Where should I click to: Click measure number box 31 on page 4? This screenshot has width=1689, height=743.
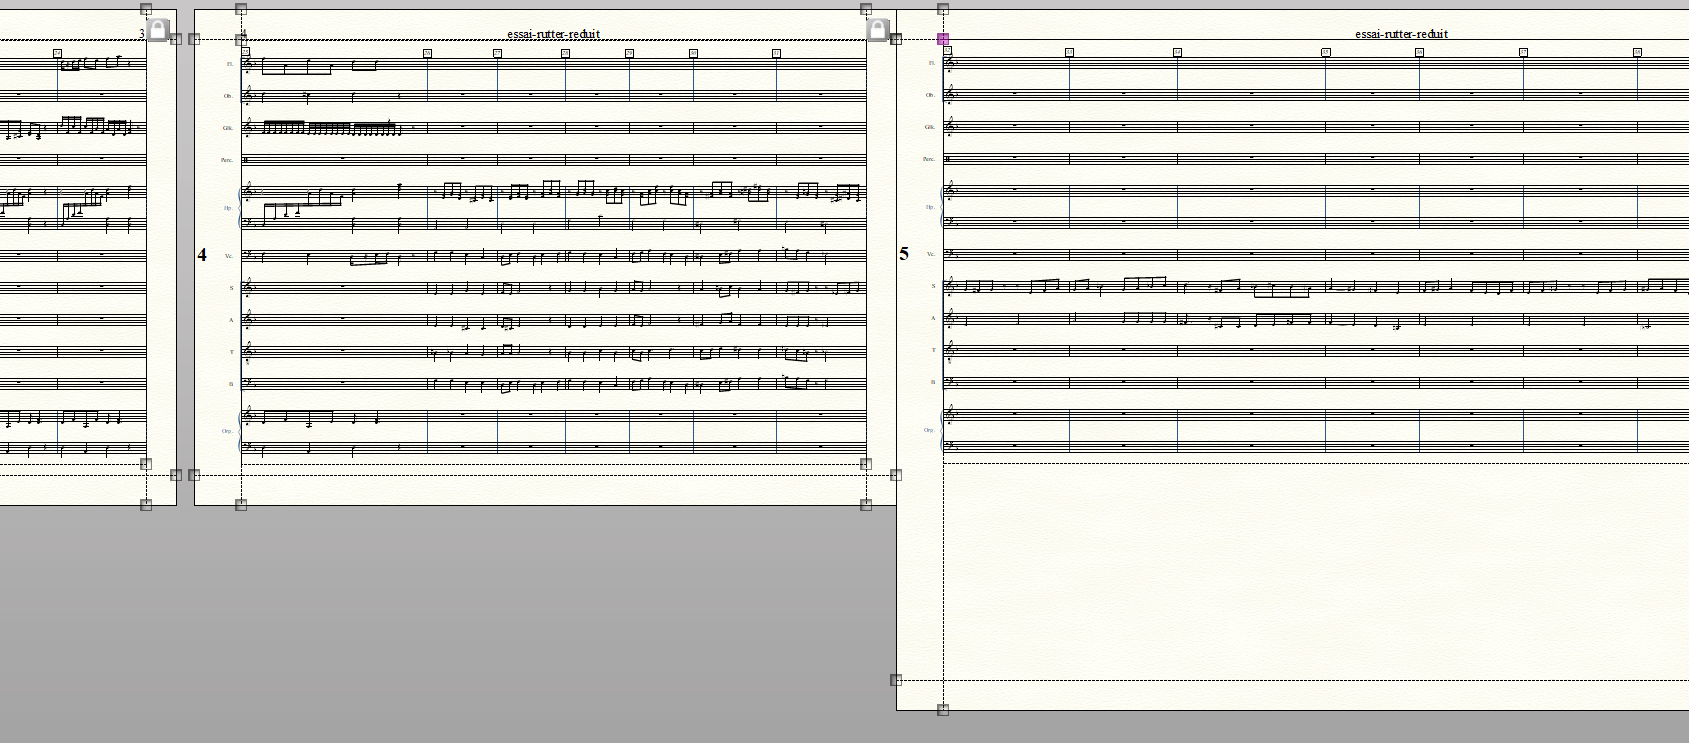776,53
